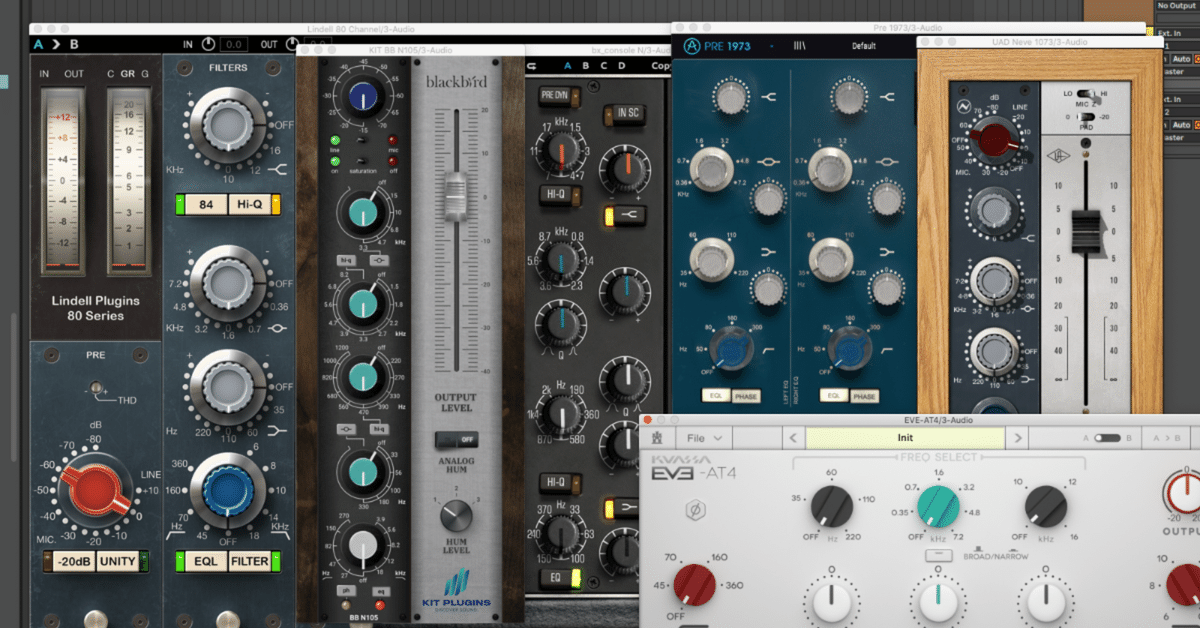Click the high shelf knob in Lindell filters
The height and width of the screenshot is (628, 1200).
(228, 126)
